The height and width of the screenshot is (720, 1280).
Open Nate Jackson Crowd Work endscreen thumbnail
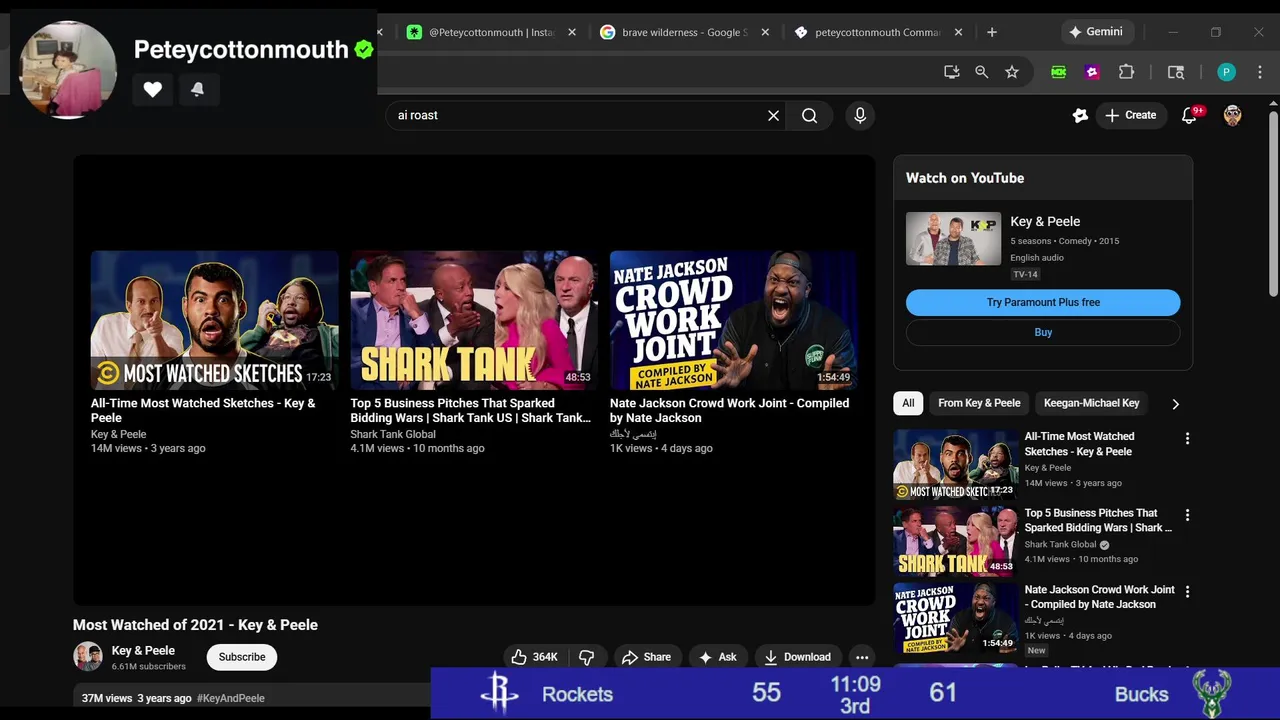tap(733, 320)
